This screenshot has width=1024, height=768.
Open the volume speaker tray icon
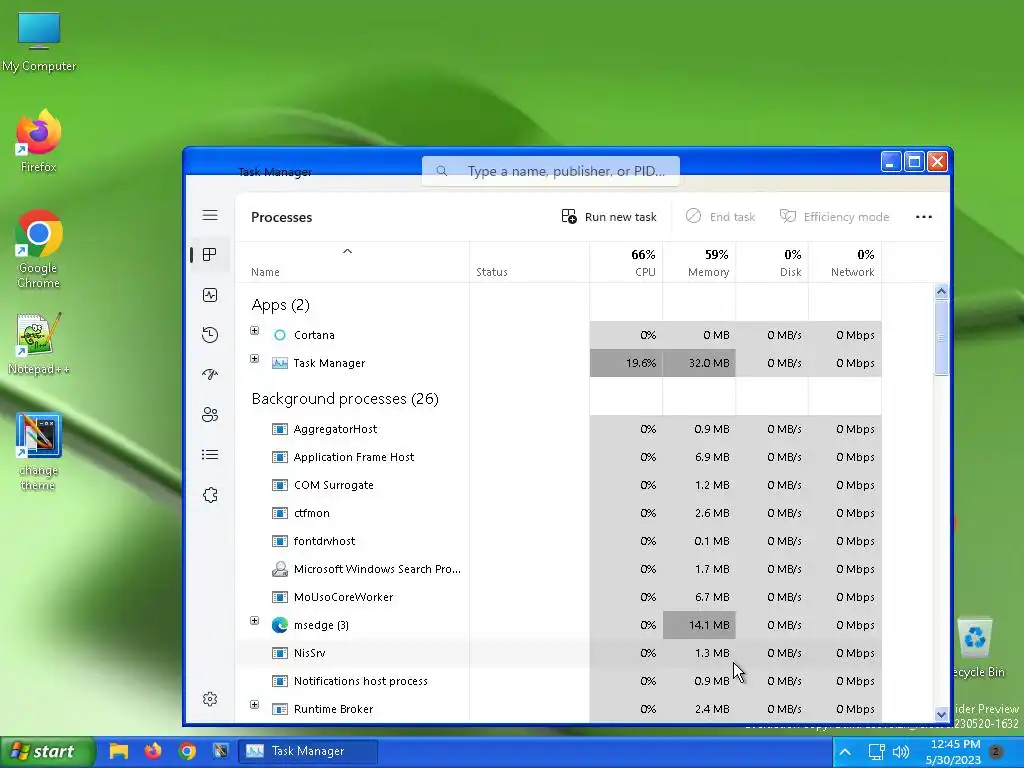pyautogui.click(x=901, y=752)
